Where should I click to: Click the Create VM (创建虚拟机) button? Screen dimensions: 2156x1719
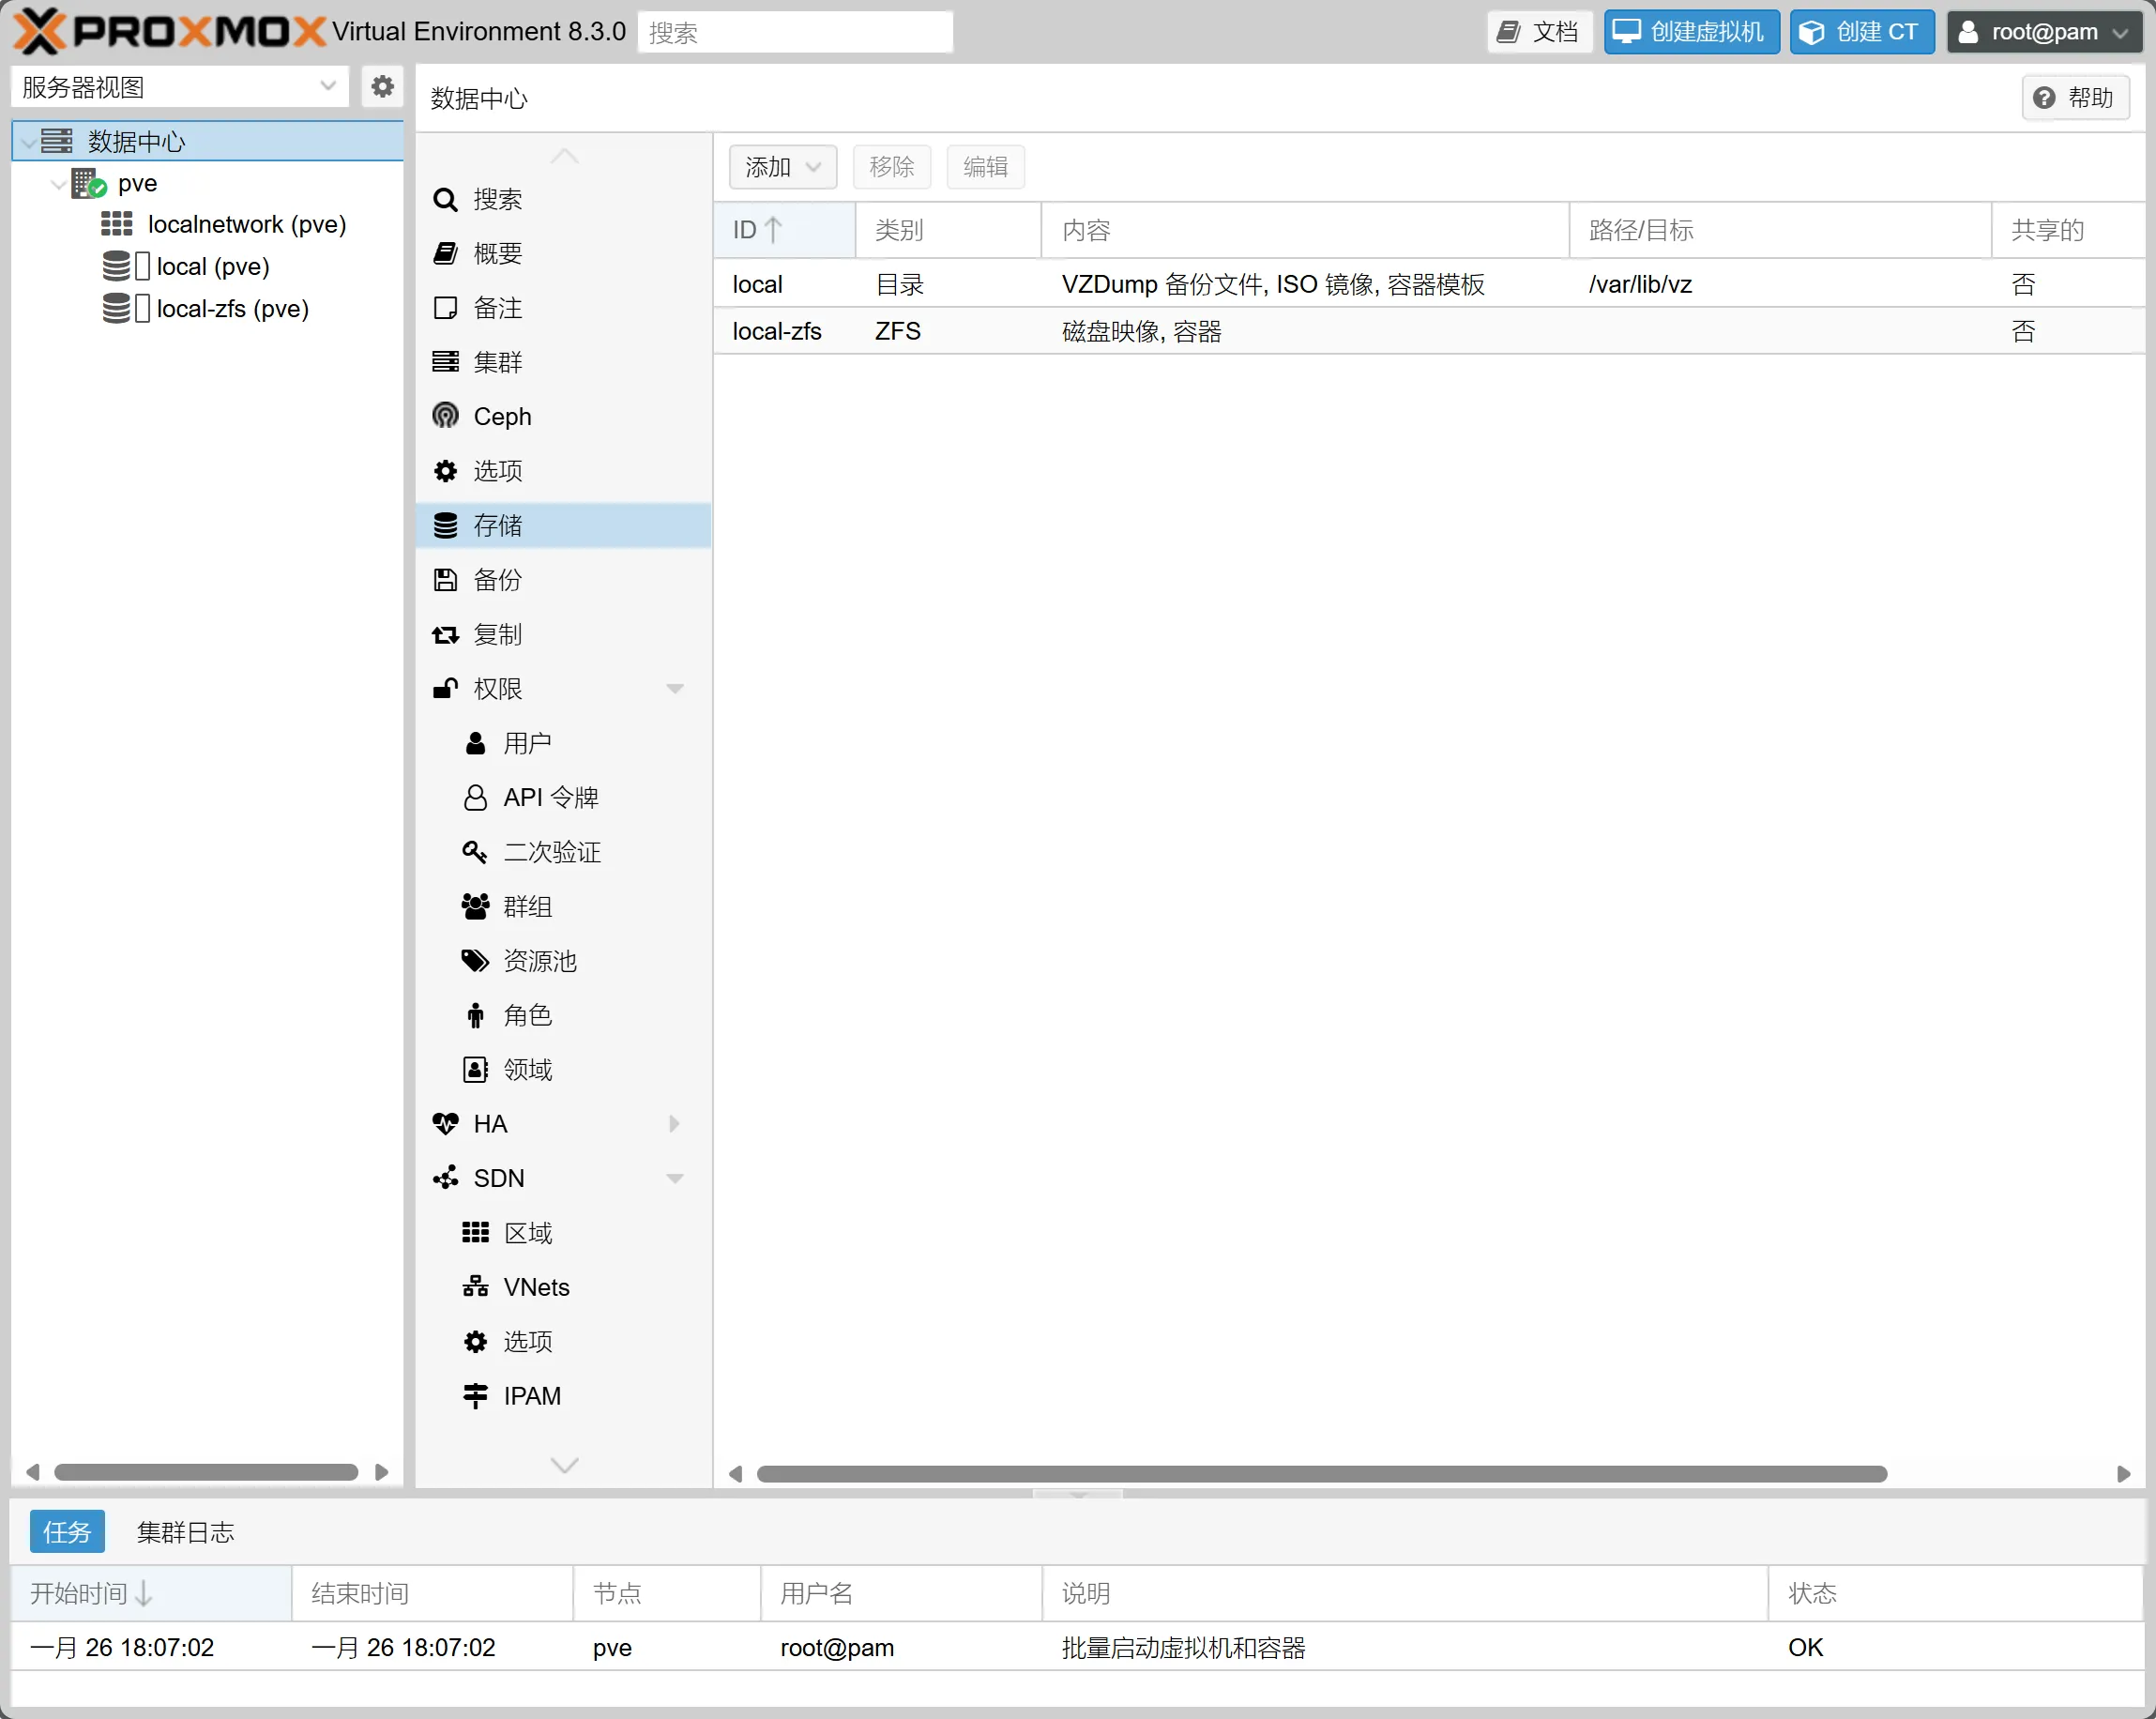coord(1691,32)
